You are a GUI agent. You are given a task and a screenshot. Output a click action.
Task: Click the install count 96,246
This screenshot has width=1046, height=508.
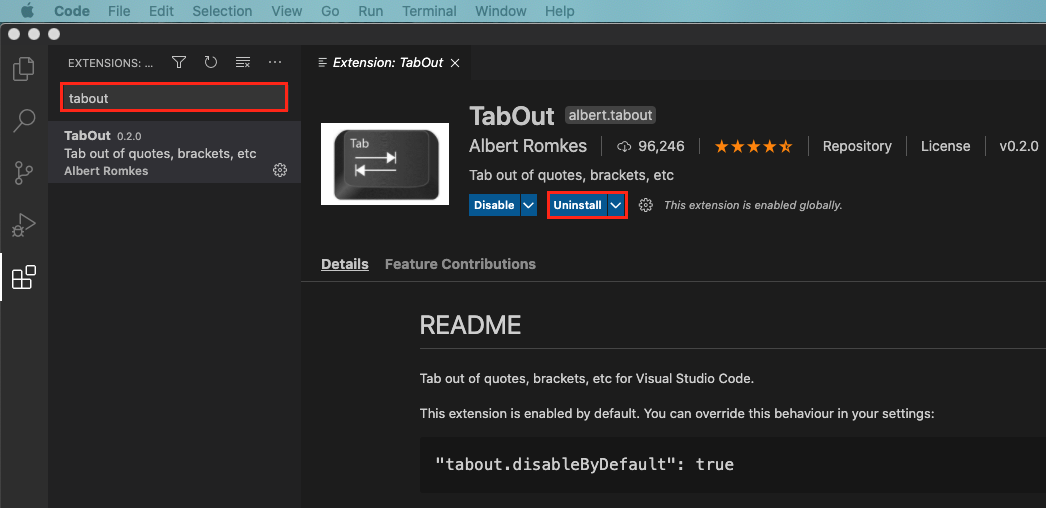tap(651, 146)
